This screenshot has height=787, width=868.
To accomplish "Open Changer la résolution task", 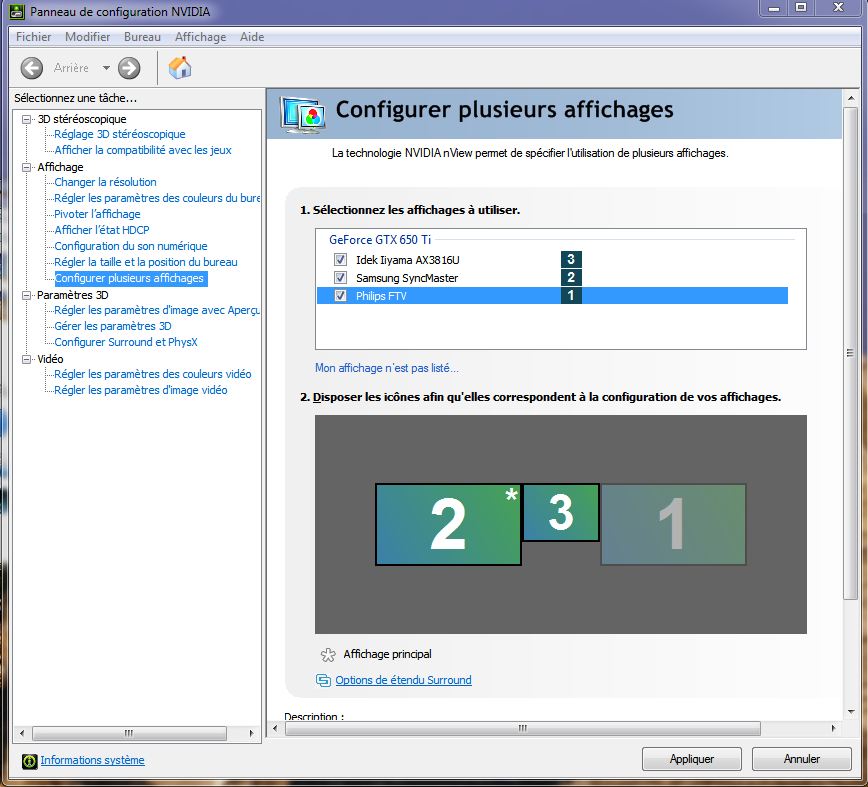I will (105, 182).
